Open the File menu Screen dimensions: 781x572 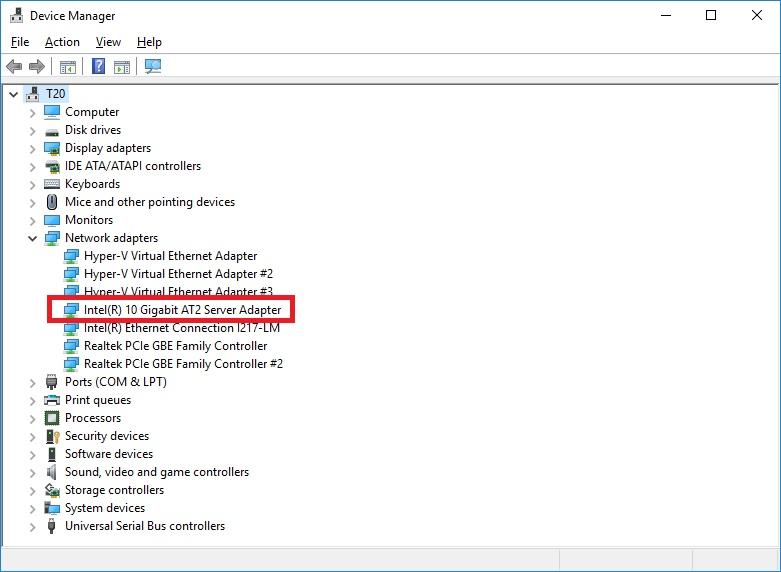(x=20, y=42)
